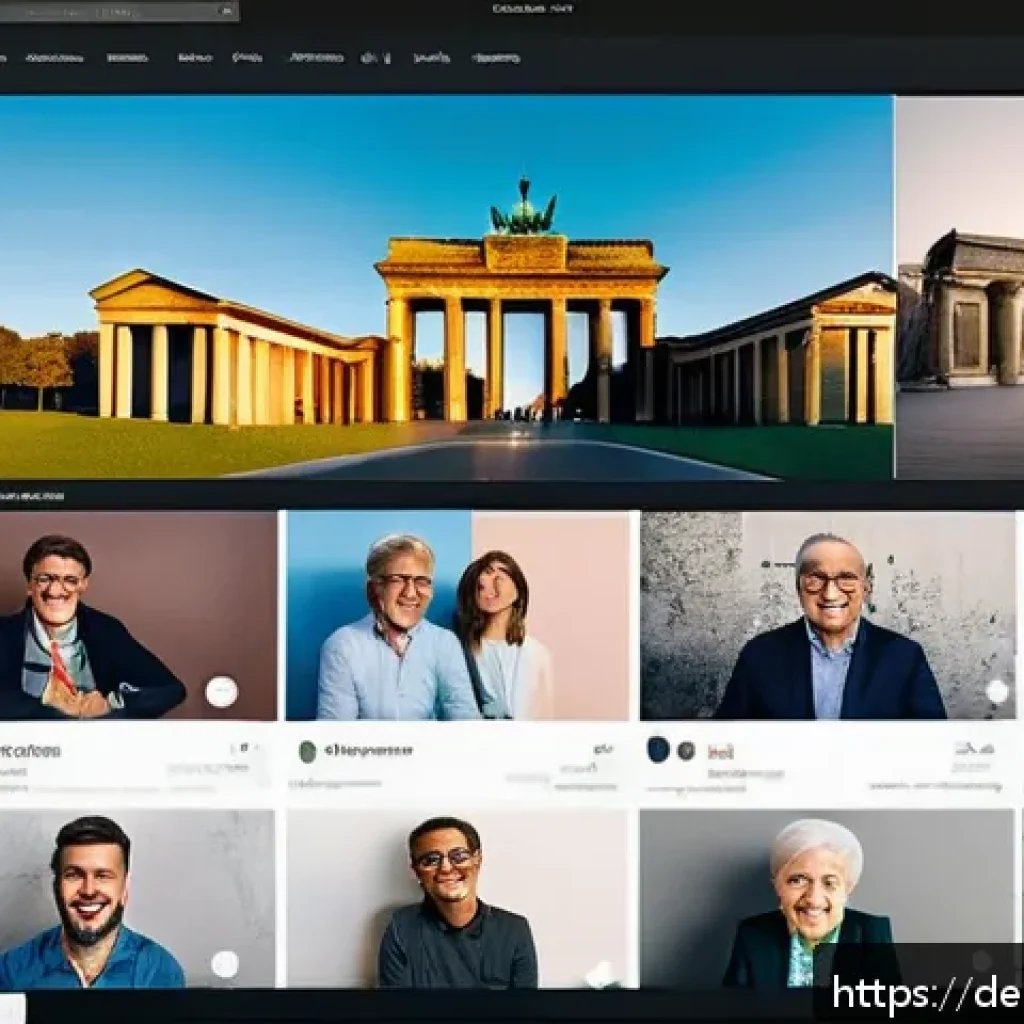The image size is (1024, 1024).
Task: Select the second menu item in the top navigation
Action: [x=130, y=57]
